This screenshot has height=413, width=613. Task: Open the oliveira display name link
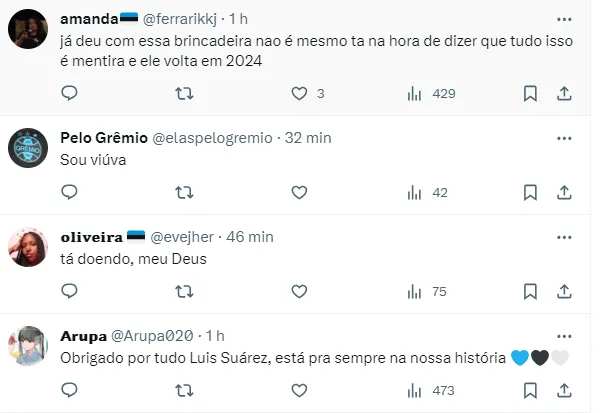tap(92, 236)
